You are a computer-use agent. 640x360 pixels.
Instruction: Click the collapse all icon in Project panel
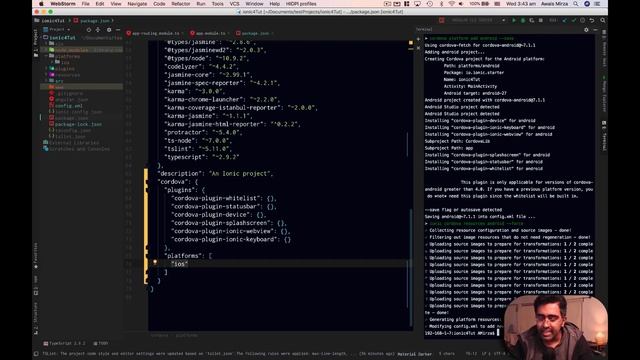pos(98,30)
